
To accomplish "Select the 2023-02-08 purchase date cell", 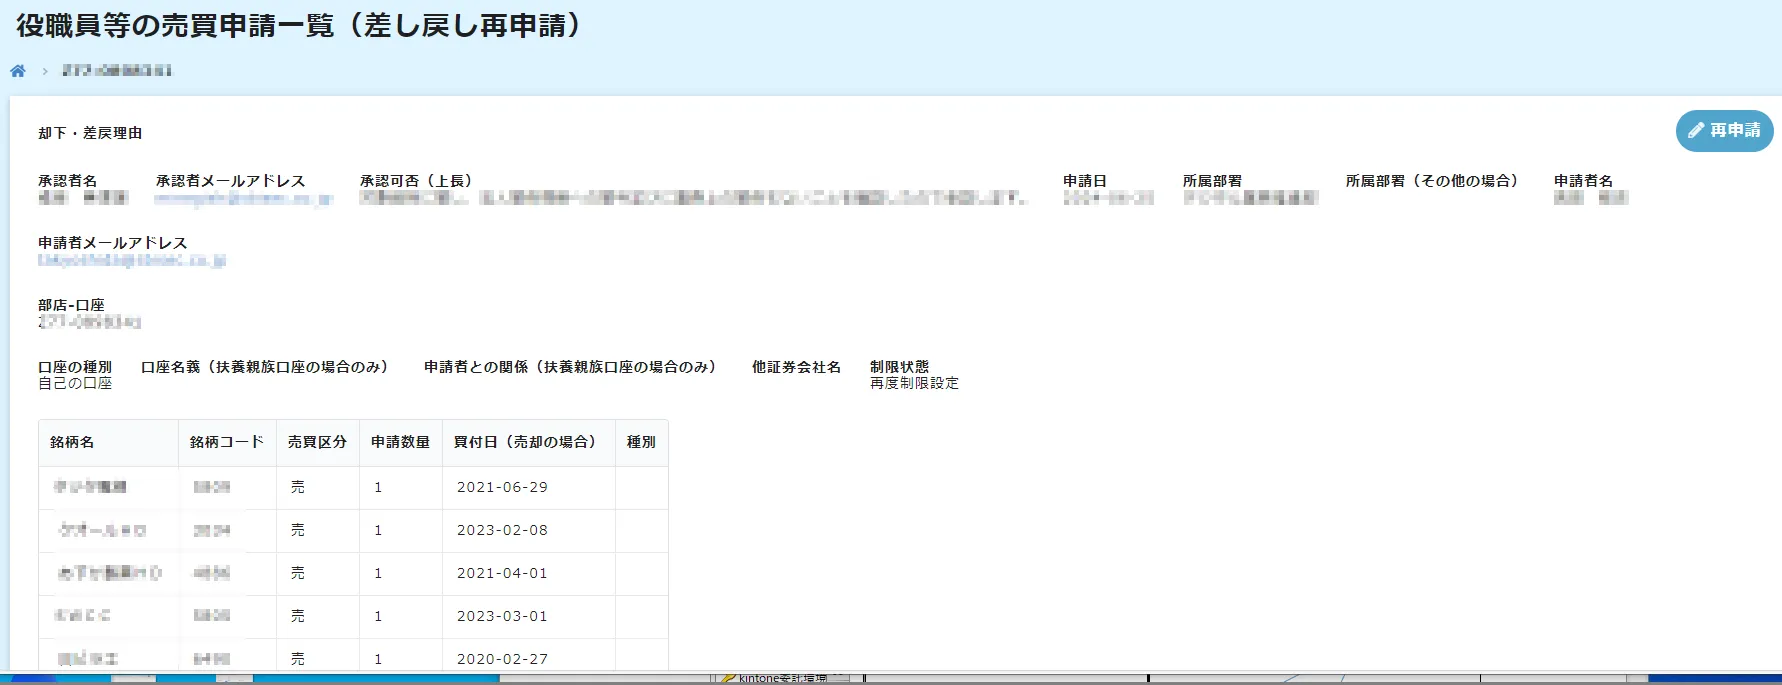I will (502, 530).
